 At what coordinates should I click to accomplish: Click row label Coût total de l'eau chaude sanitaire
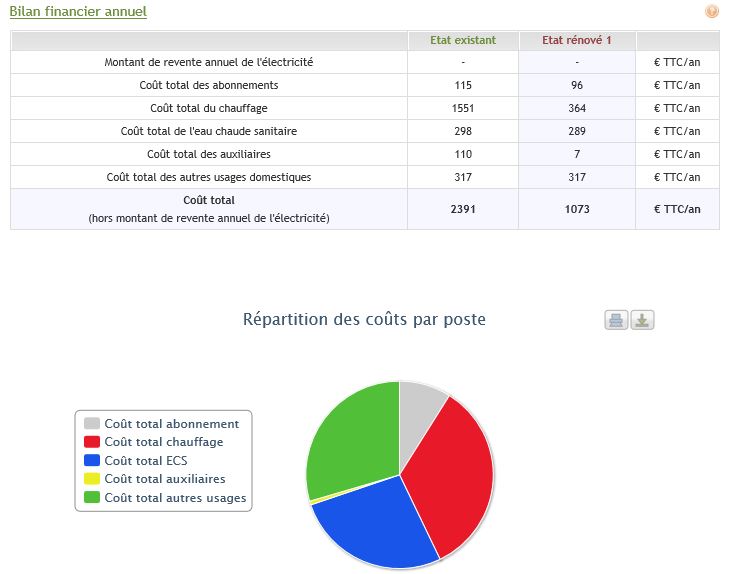209,131
